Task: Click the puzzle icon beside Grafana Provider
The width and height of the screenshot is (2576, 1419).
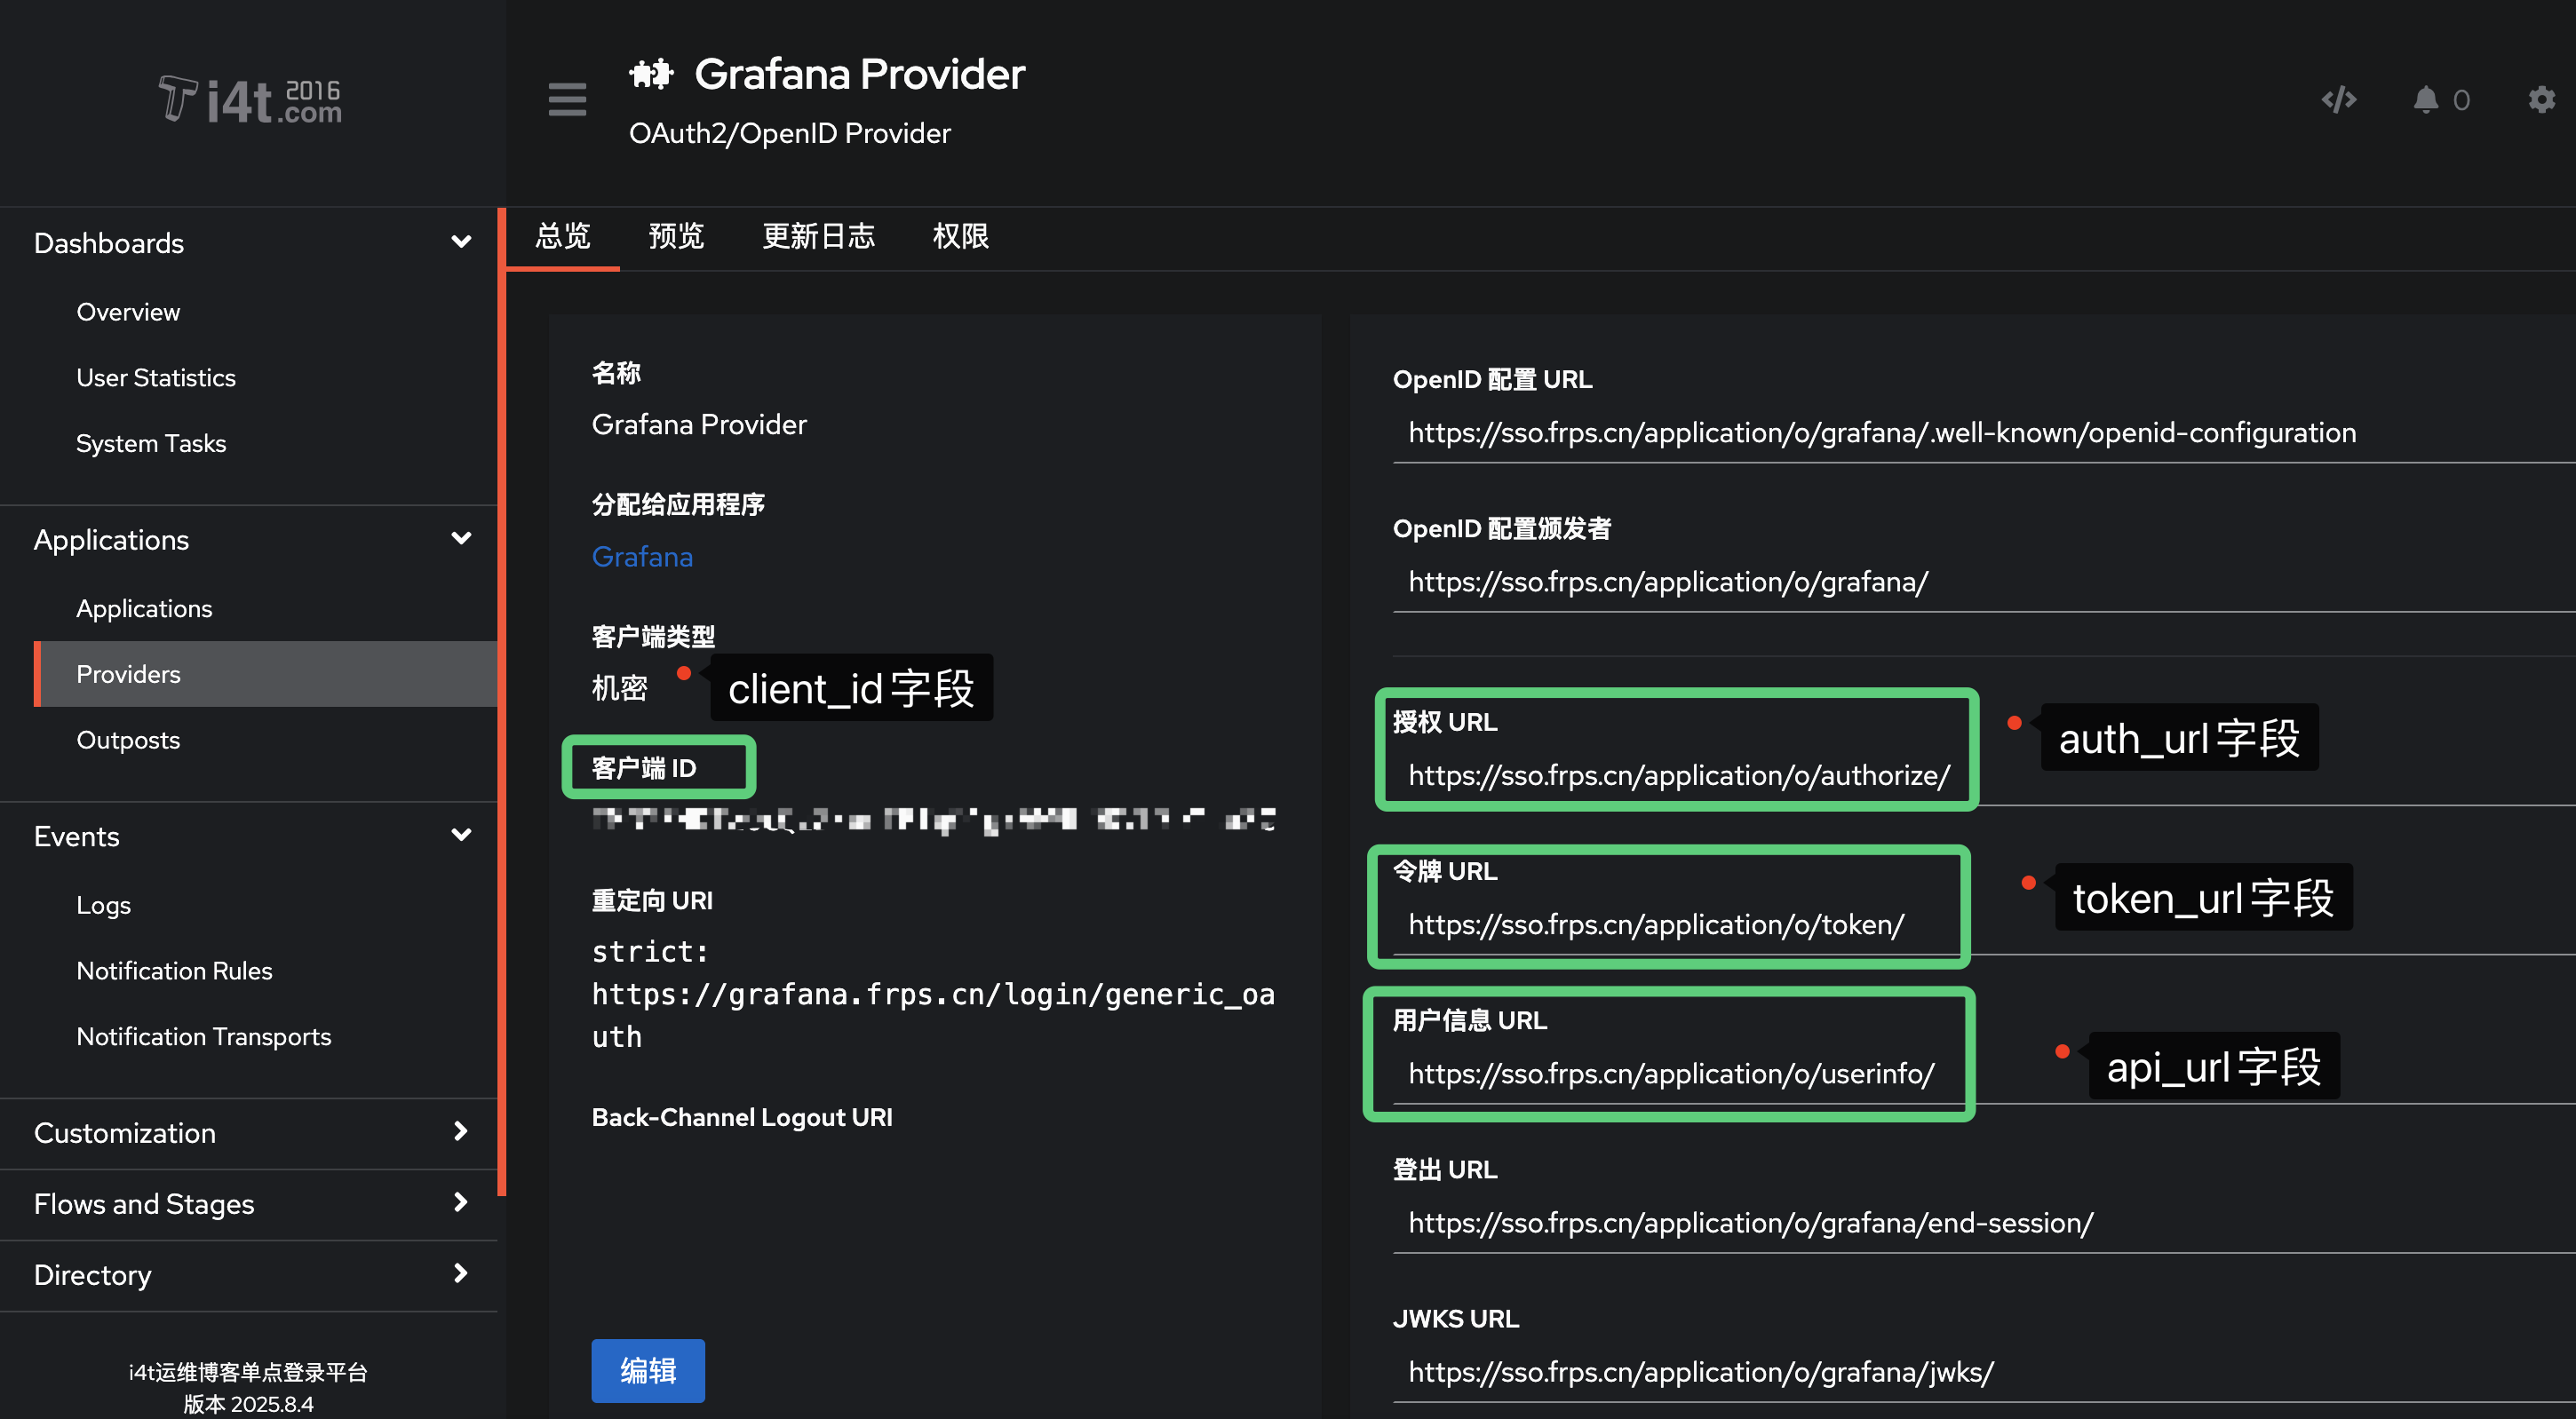Action: 651,72
